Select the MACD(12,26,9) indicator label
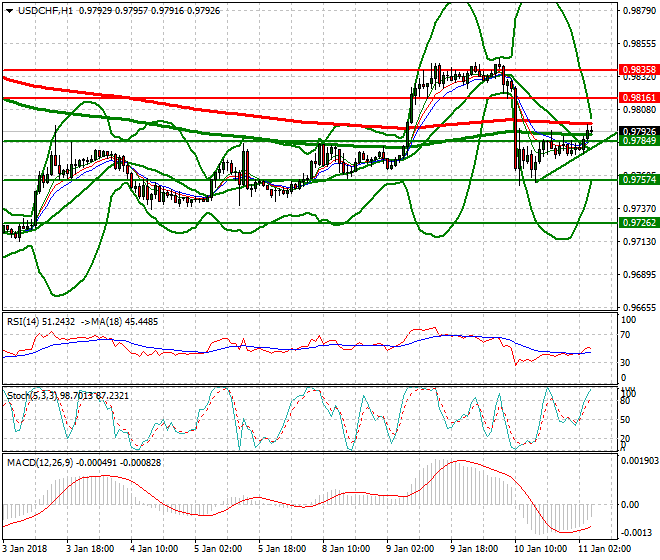This screenshot has height=560, width=660. click(x=36, y=463)
